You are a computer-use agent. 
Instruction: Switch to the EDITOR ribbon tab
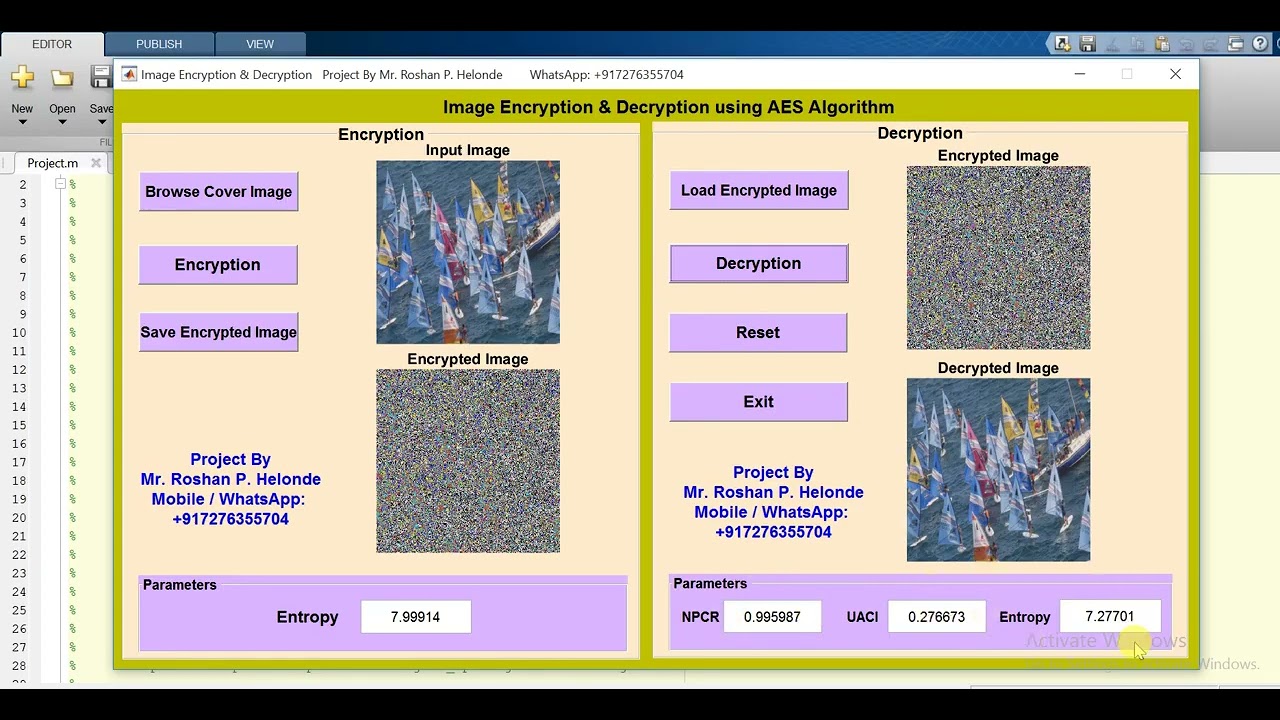(52, 44)
